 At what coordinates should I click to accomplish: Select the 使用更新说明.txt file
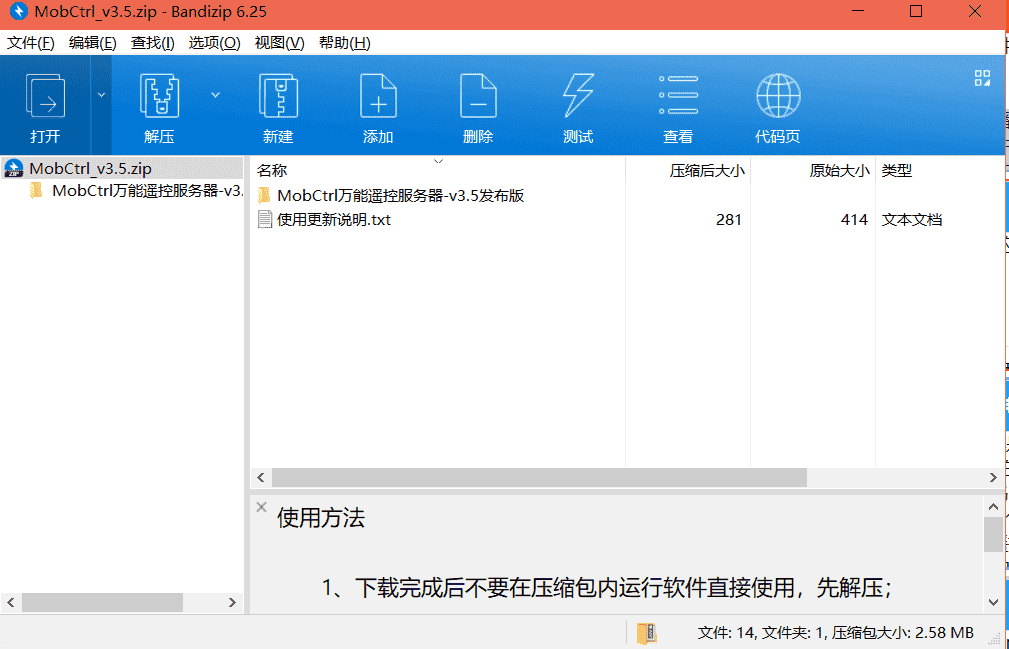click(334, 220)
